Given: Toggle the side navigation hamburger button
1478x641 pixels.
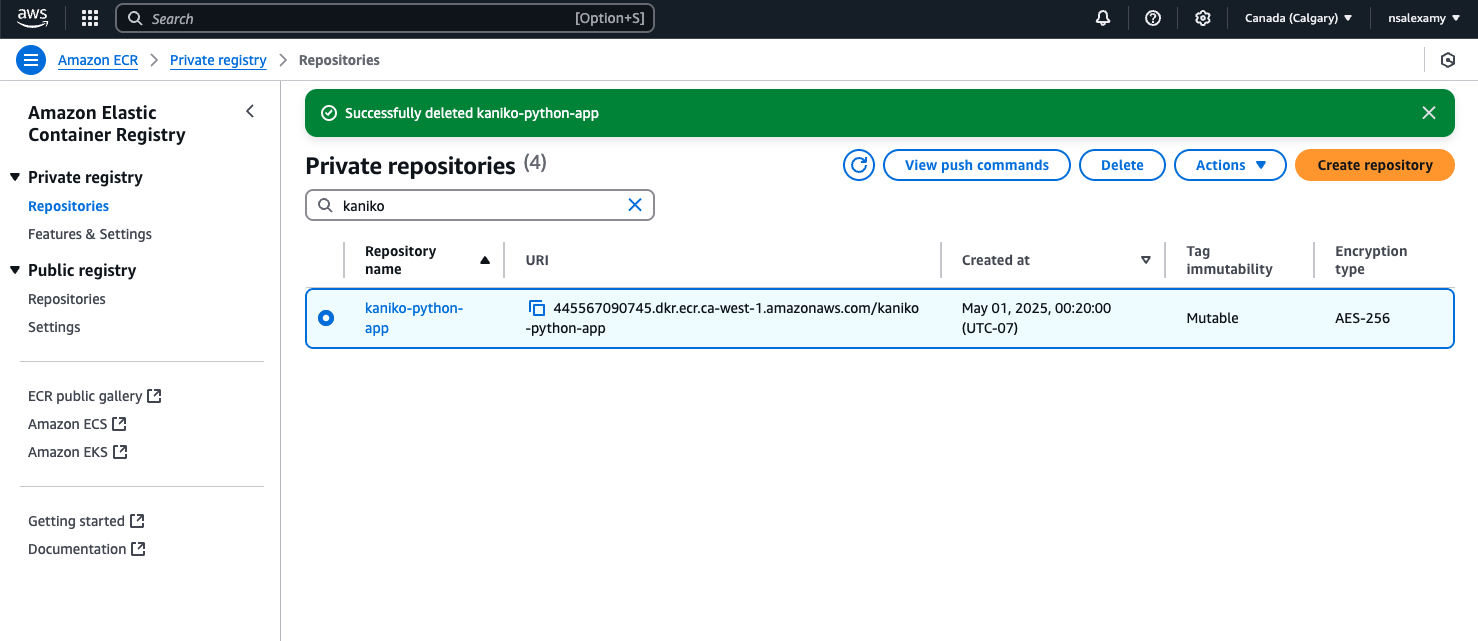Looking at the screenshot, I should tap(31, 60).
